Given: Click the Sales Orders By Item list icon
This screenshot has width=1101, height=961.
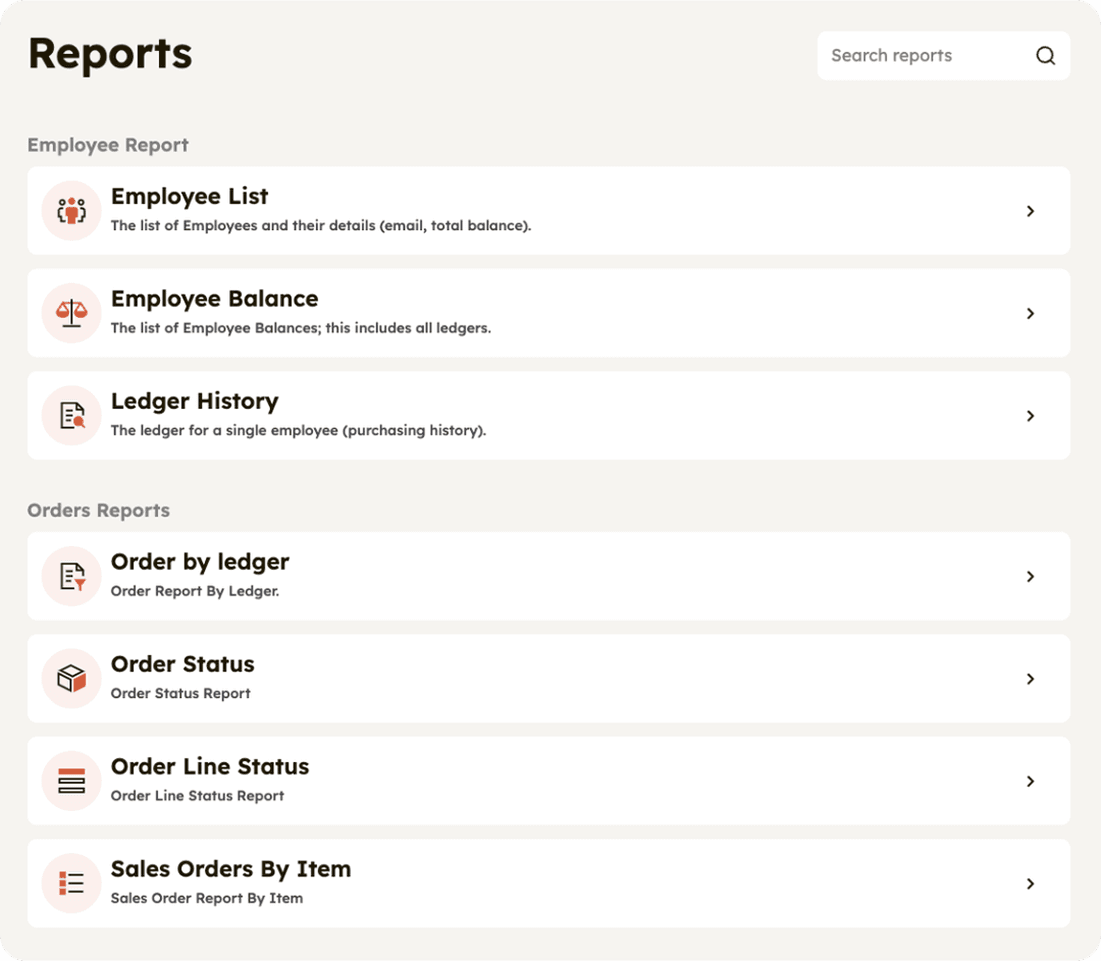Looking at the screenshot, I should coord(70,883).
